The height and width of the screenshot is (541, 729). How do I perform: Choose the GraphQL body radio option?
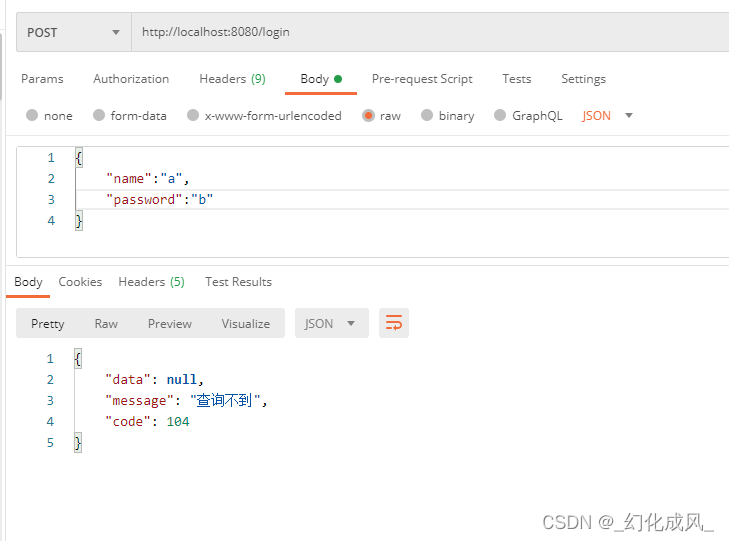pos(500,115)
